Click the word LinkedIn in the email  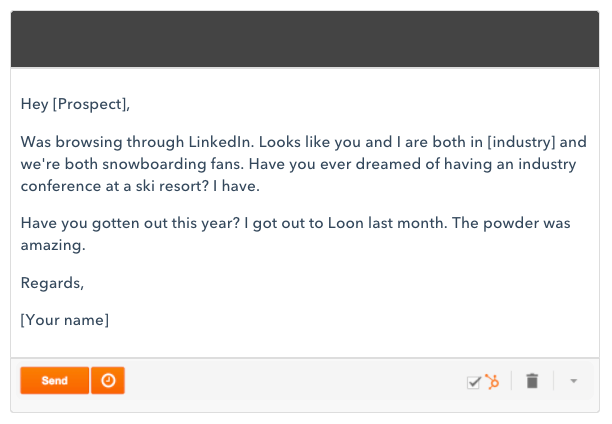[221, 142]
